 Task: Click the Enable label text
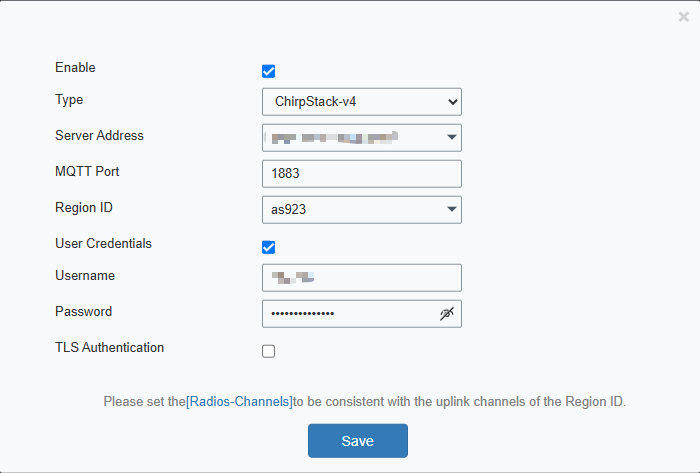[76, 68]
